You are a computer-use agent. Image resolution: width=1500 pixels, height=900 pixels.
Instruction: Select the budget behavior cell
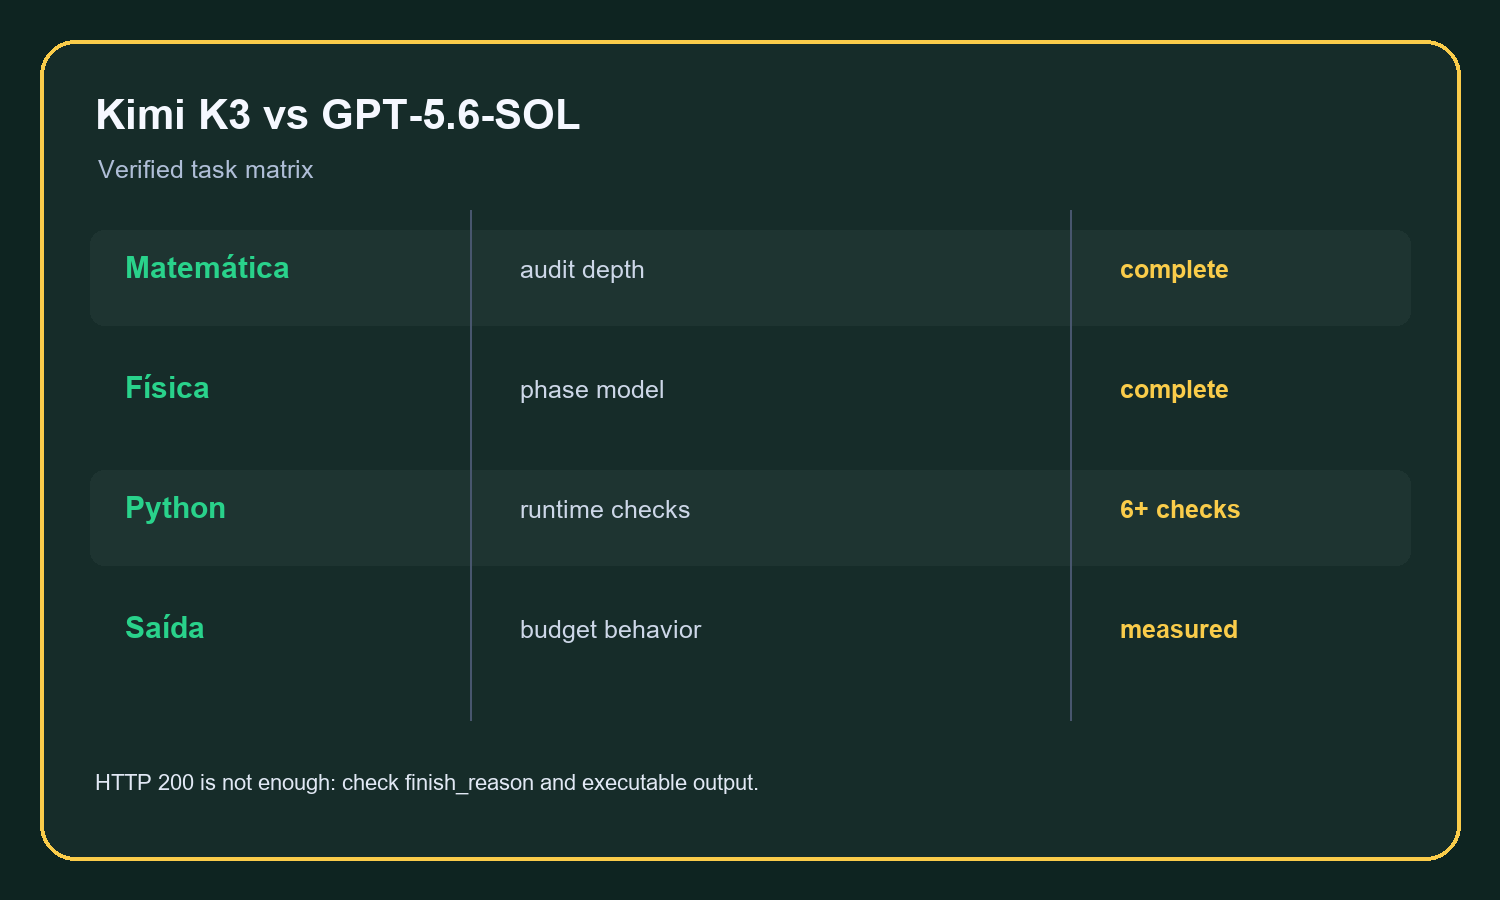pos(610,630)
